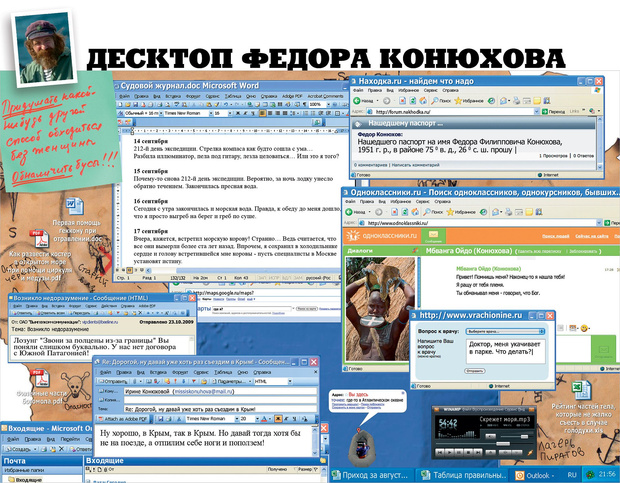Viewport: 620px width, 483px height.
Task: Open the font size 20 dropdown in reply message
Action: [x=257, y=419]
